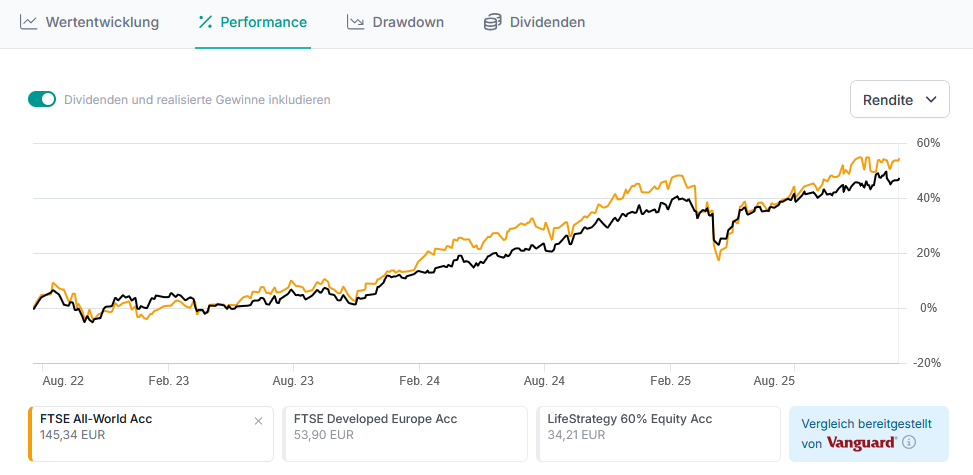The image size is (973, 475).
Task: Click the Drawdown chart icon
Action: tap(355, 22)
